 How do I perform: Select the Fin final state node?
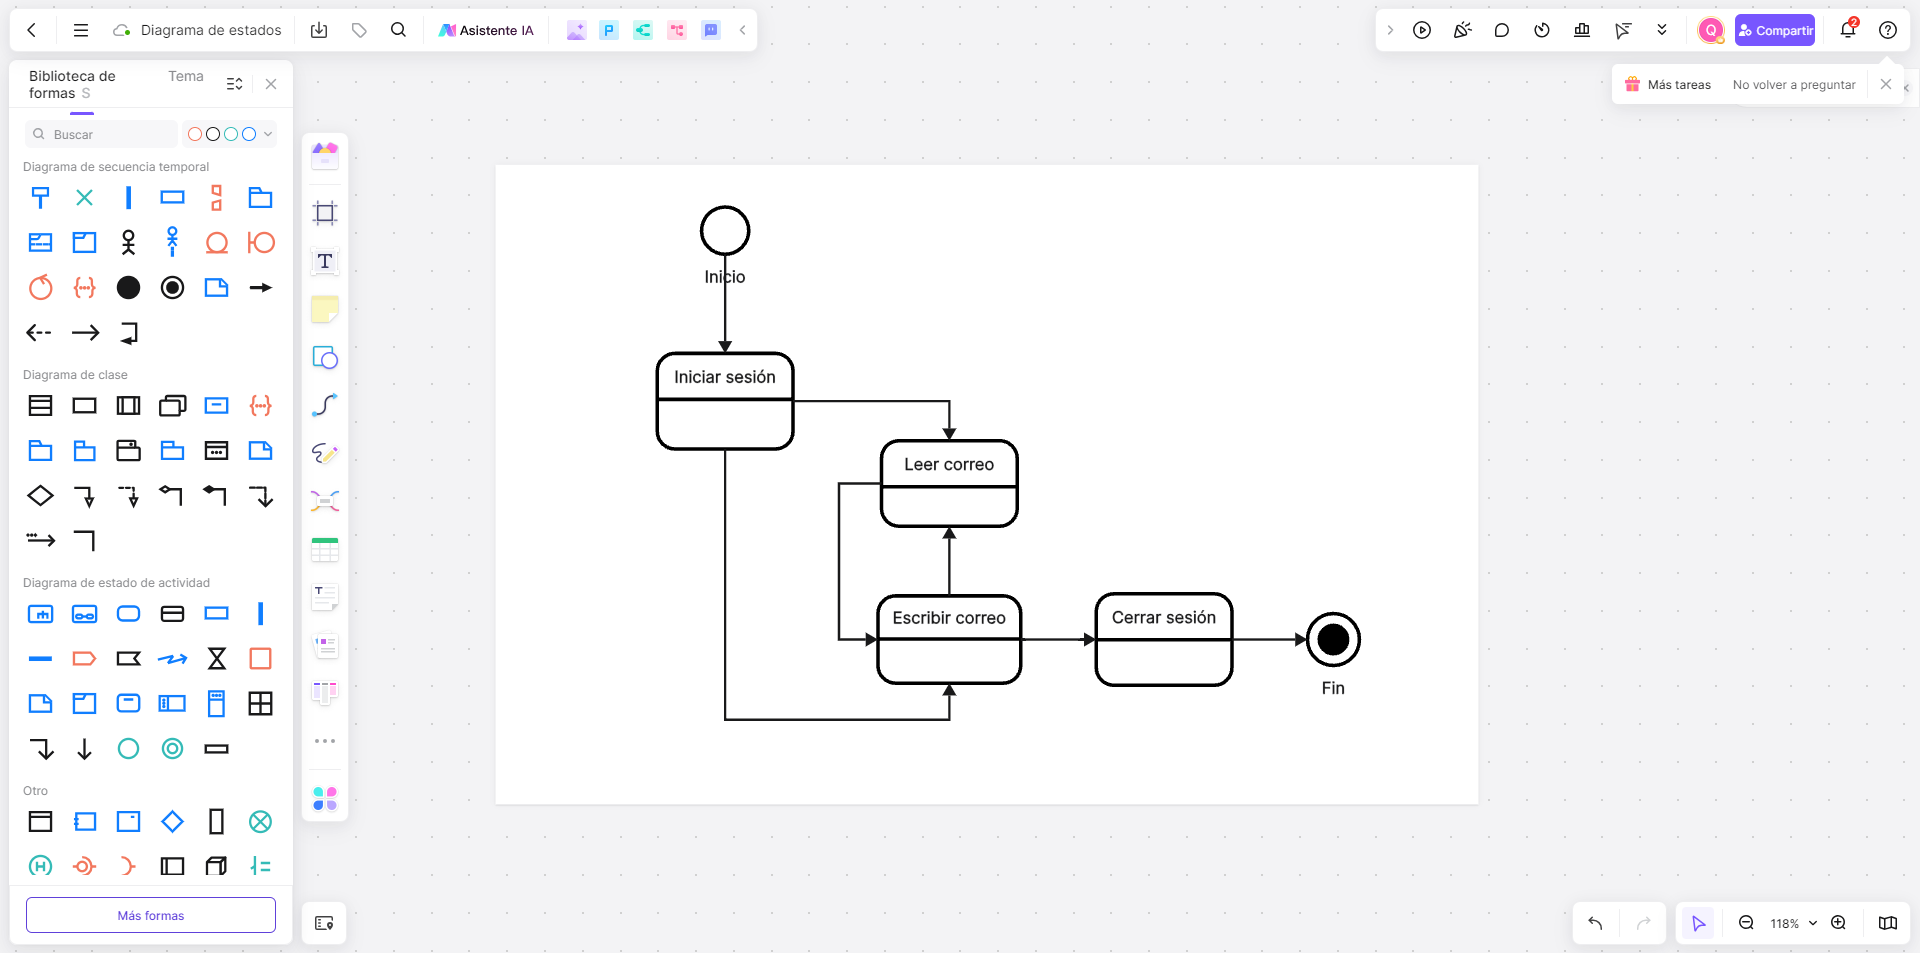[x=1333, y=640]
